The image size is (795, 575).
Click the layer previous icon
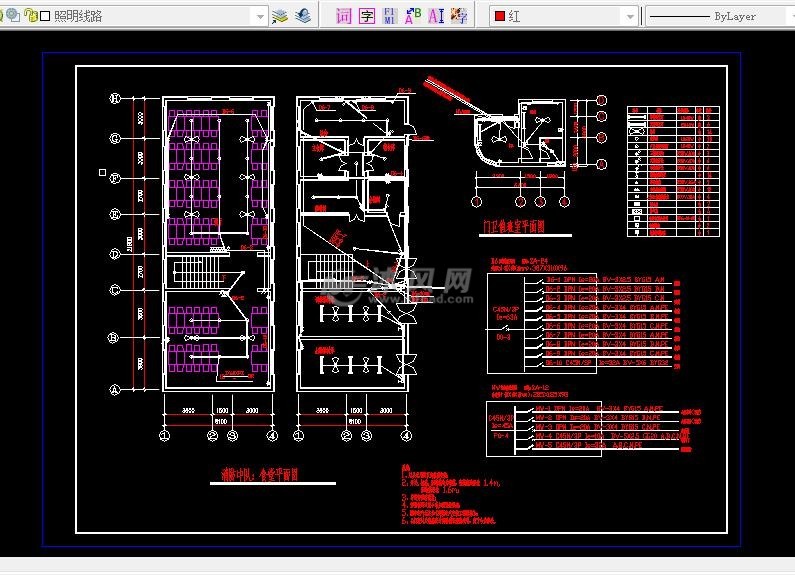tap(303, 16)
